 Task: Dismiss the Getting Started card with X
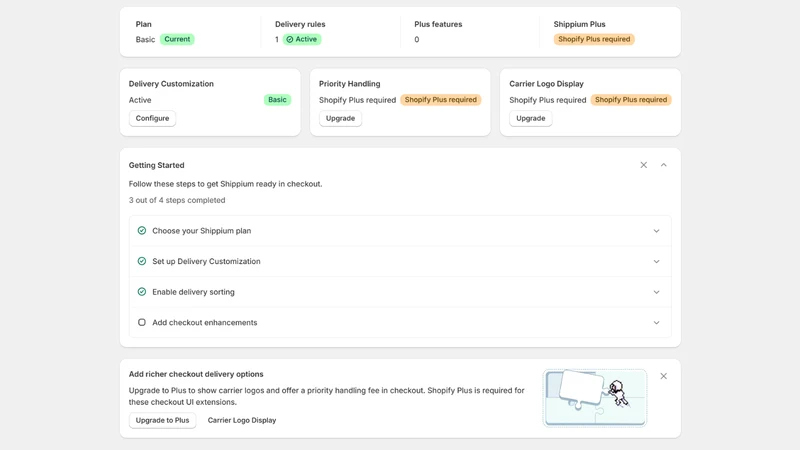(x=643, y=165)
